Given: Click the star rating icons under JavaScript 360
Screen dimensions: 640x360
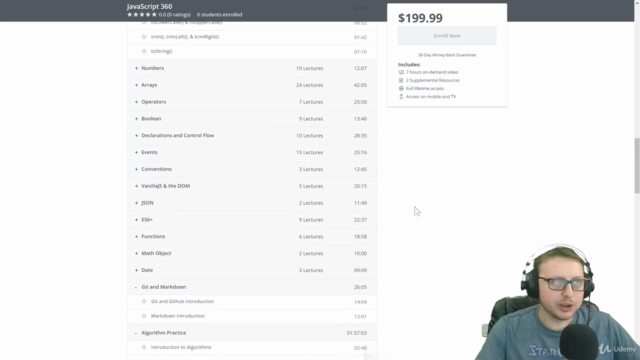Looking at the screenshot, I should tap(142, 15).
